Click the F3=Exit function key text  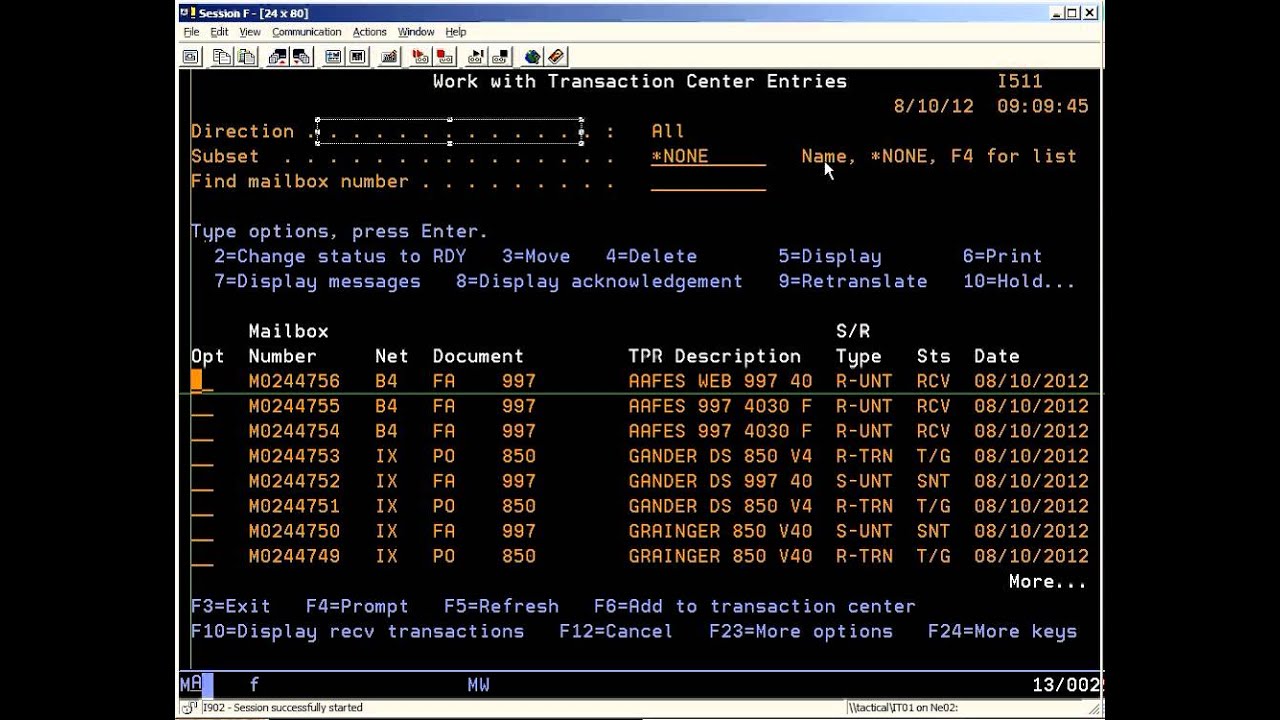(231, 606)
